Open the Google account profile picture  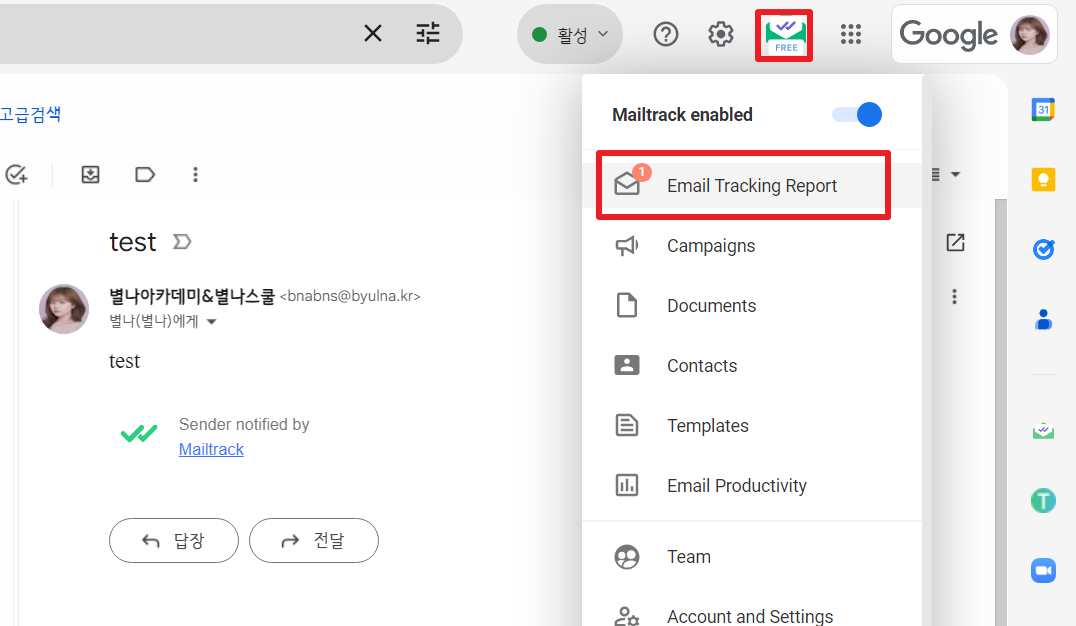[1029, 34]
